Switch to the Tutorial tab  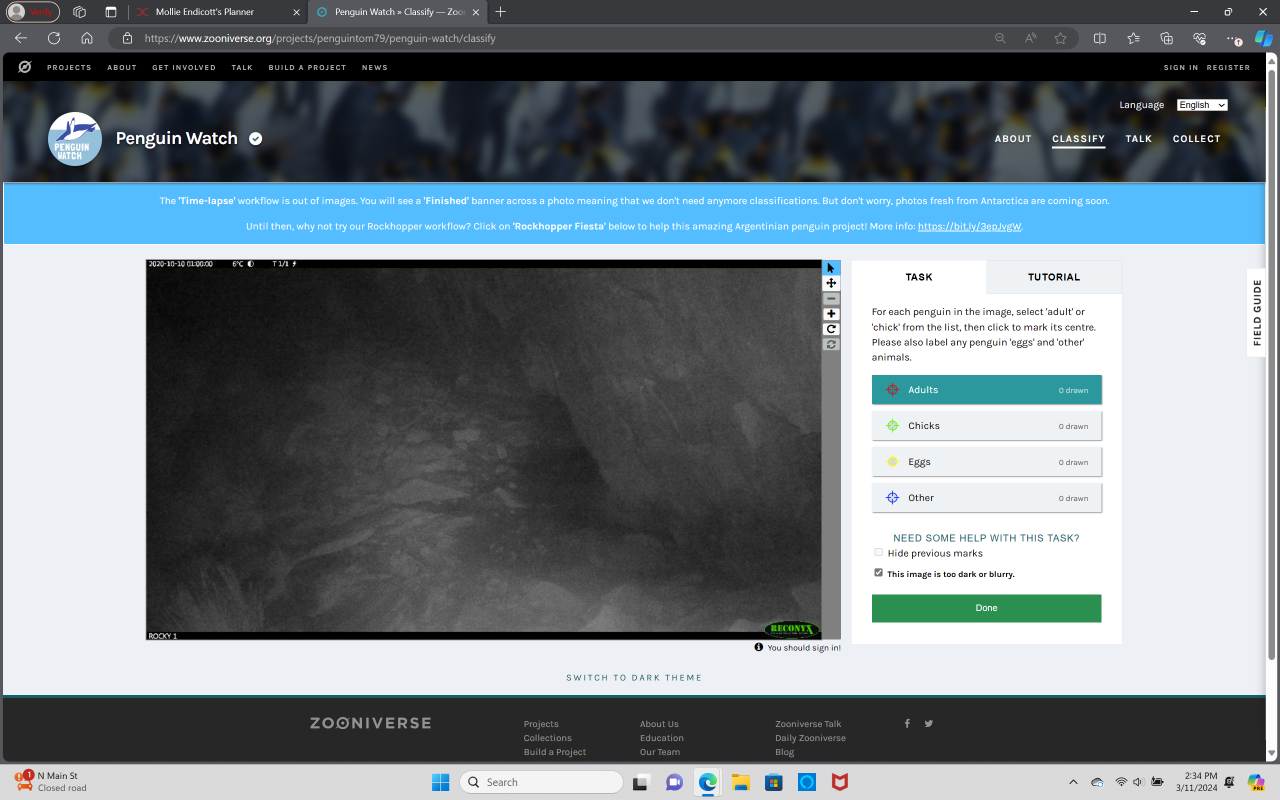click(1053, 277)
